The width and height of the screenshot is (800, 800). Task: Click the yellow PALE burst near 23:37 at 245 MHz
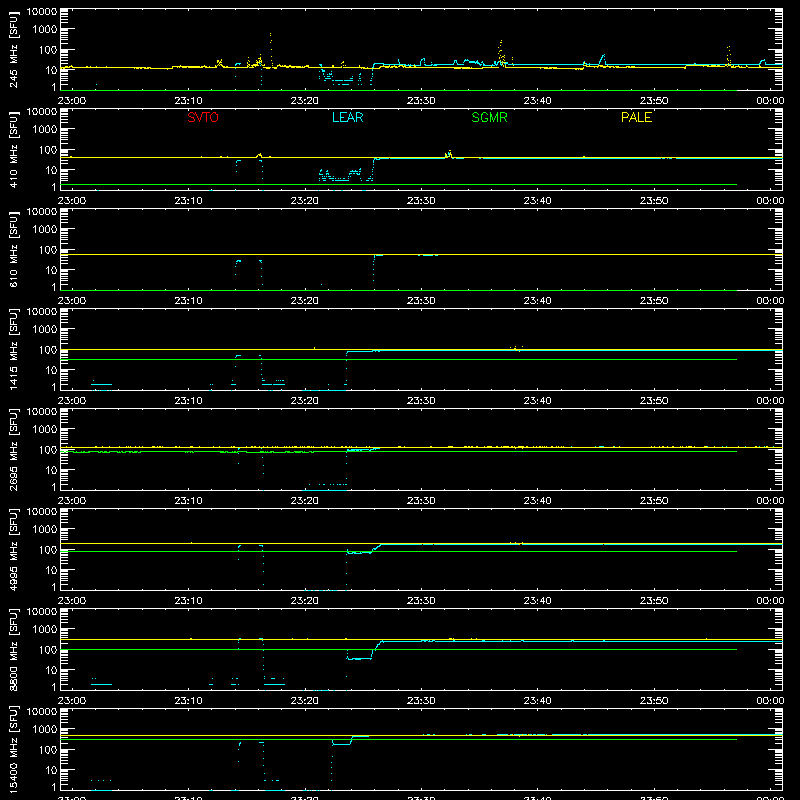click(x=501, y=53)
